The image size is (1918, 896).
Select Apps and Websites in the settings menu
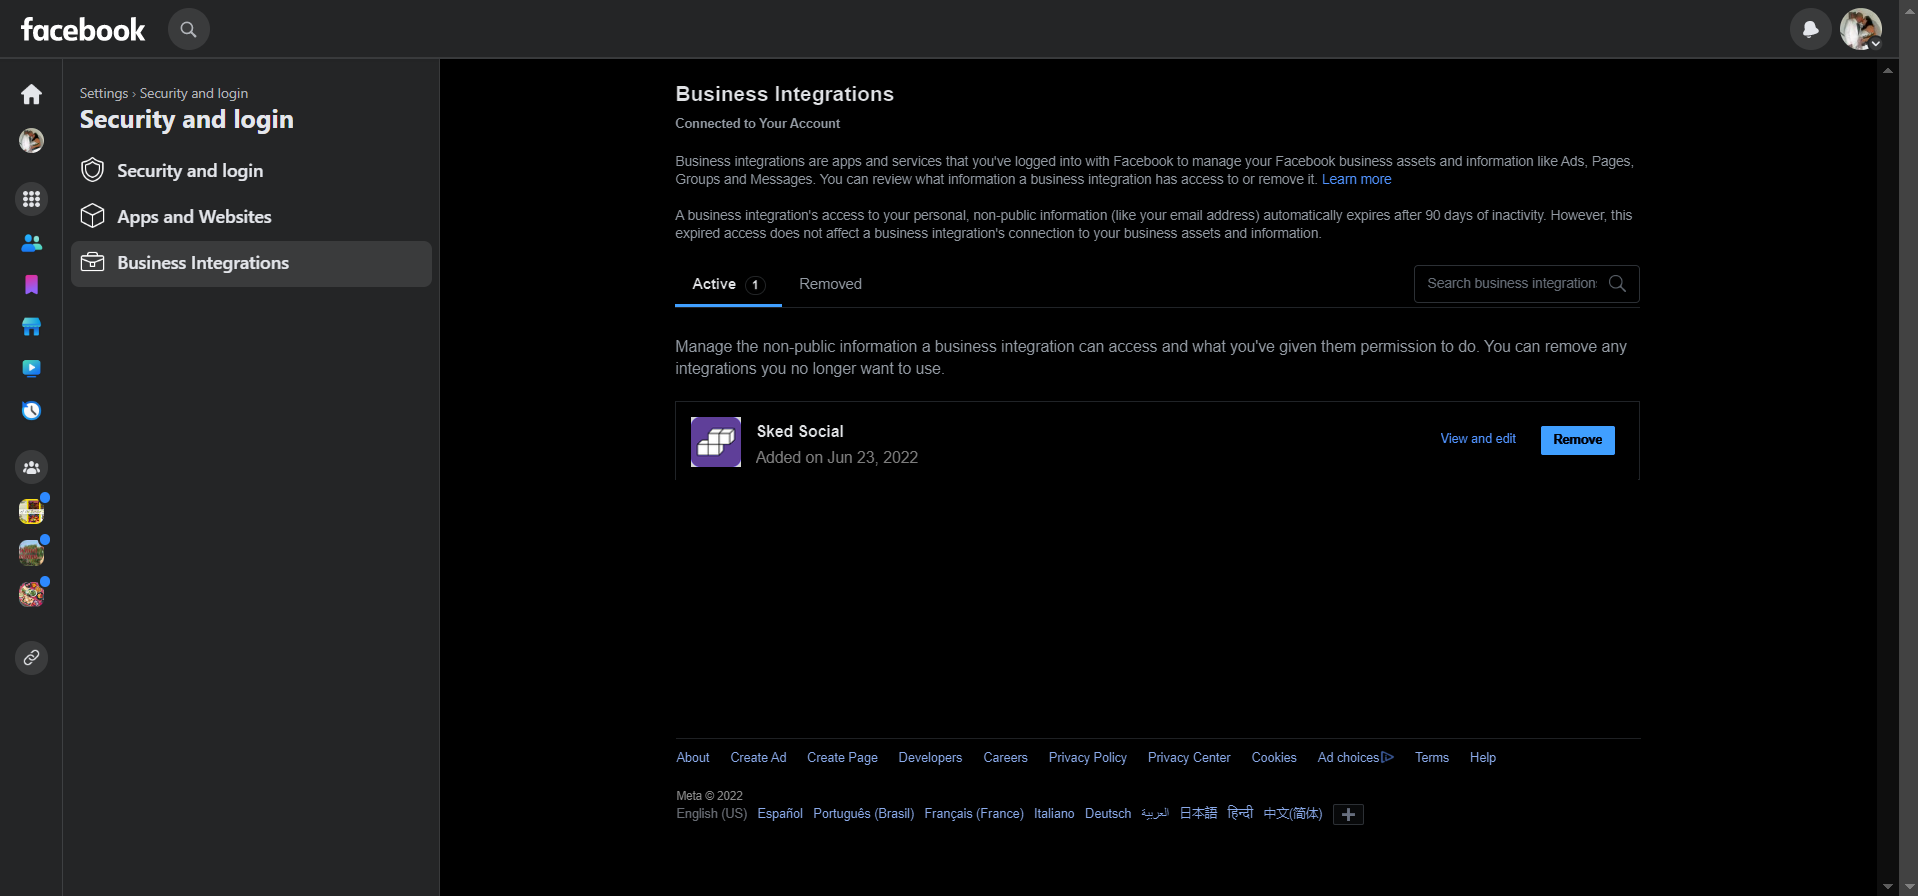[251, 217]
